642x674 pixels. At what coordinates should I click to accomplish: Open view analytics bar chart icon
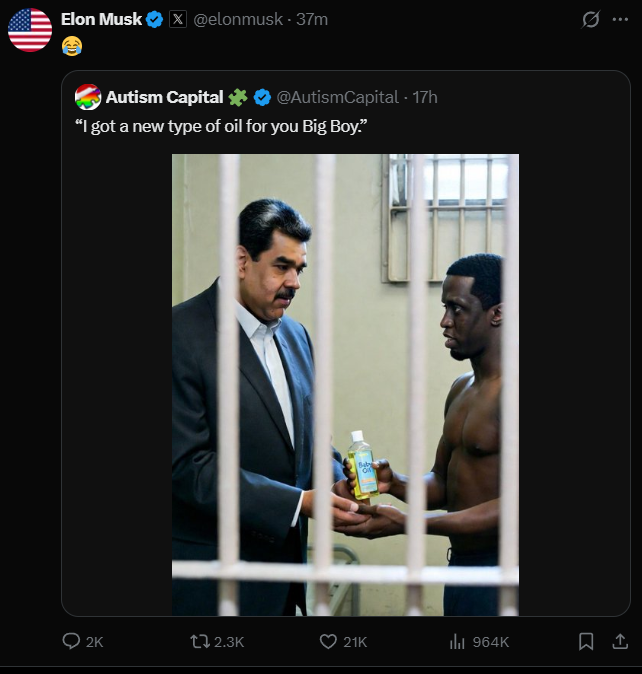coord(457,641)
